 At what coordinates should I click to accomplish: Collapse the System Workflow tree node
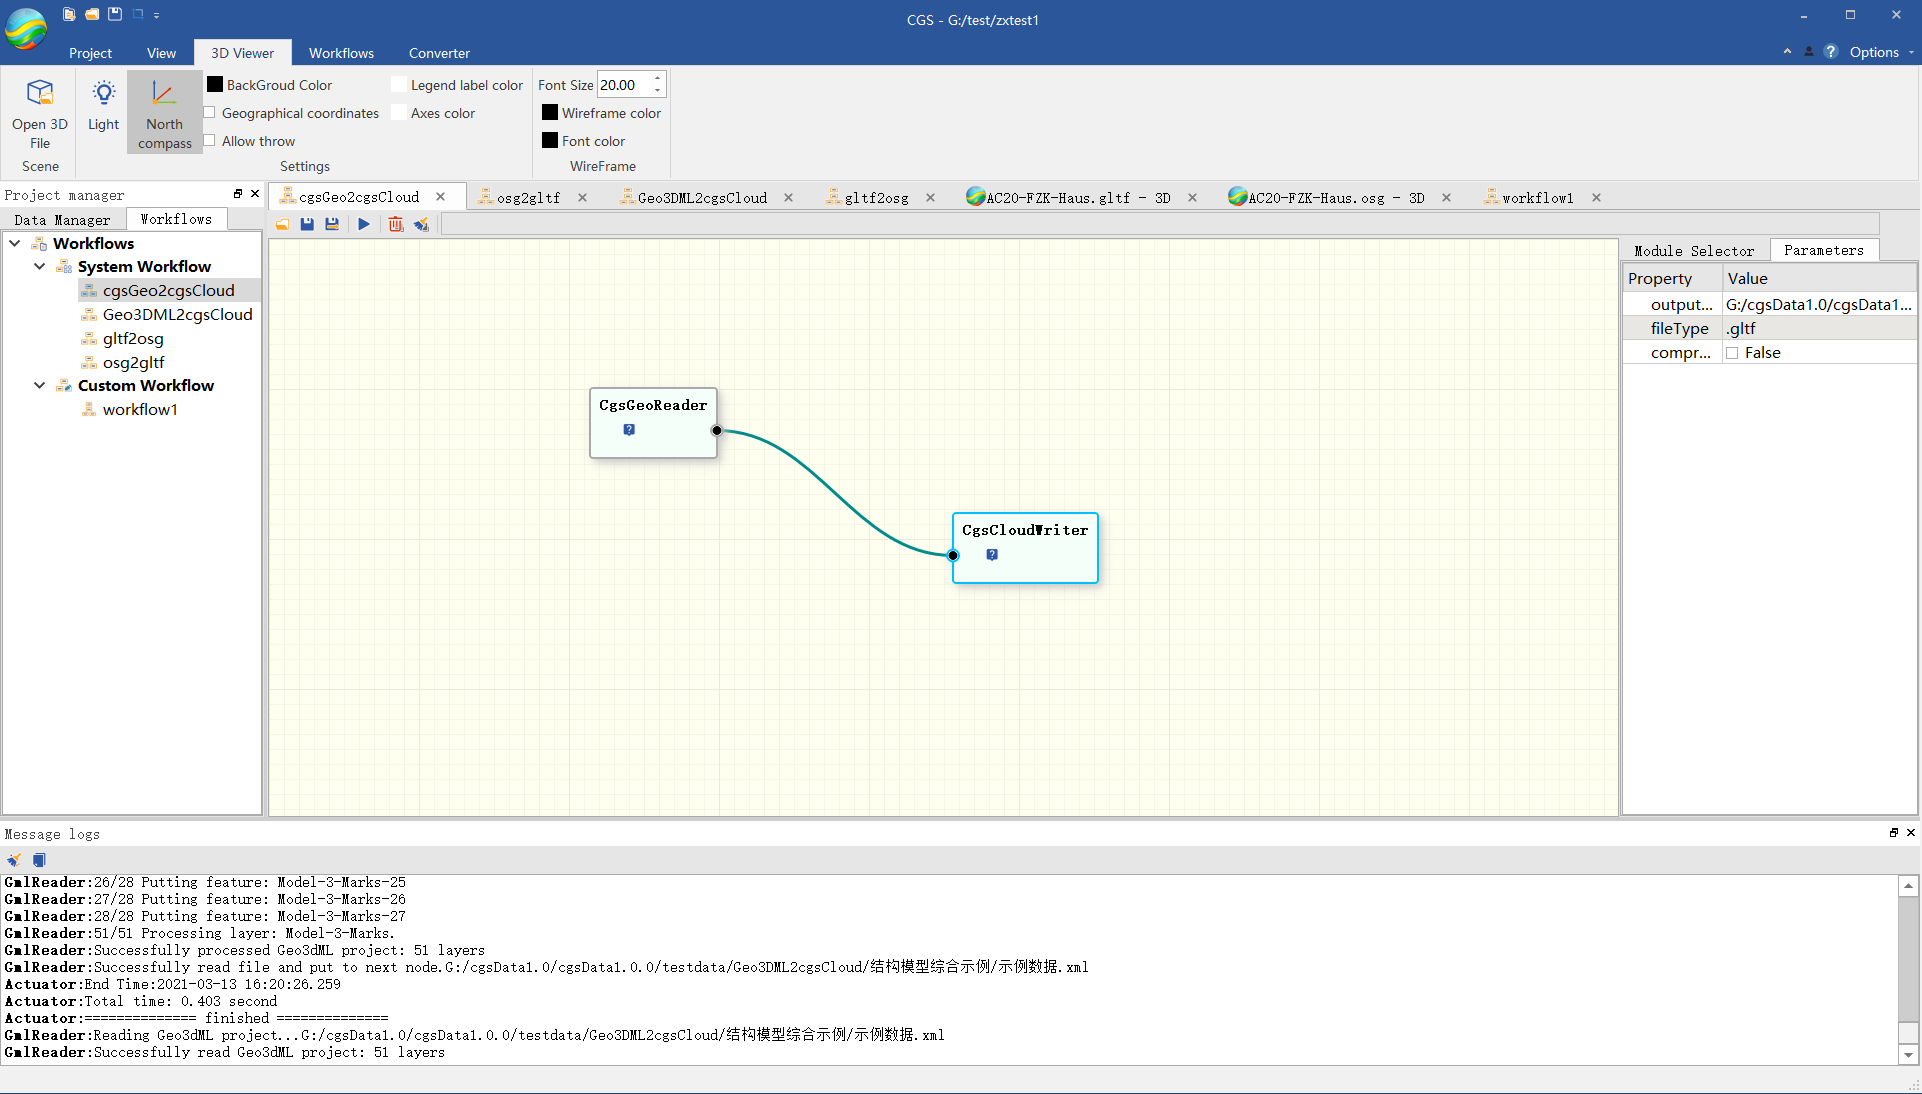(x=39, y=266)
